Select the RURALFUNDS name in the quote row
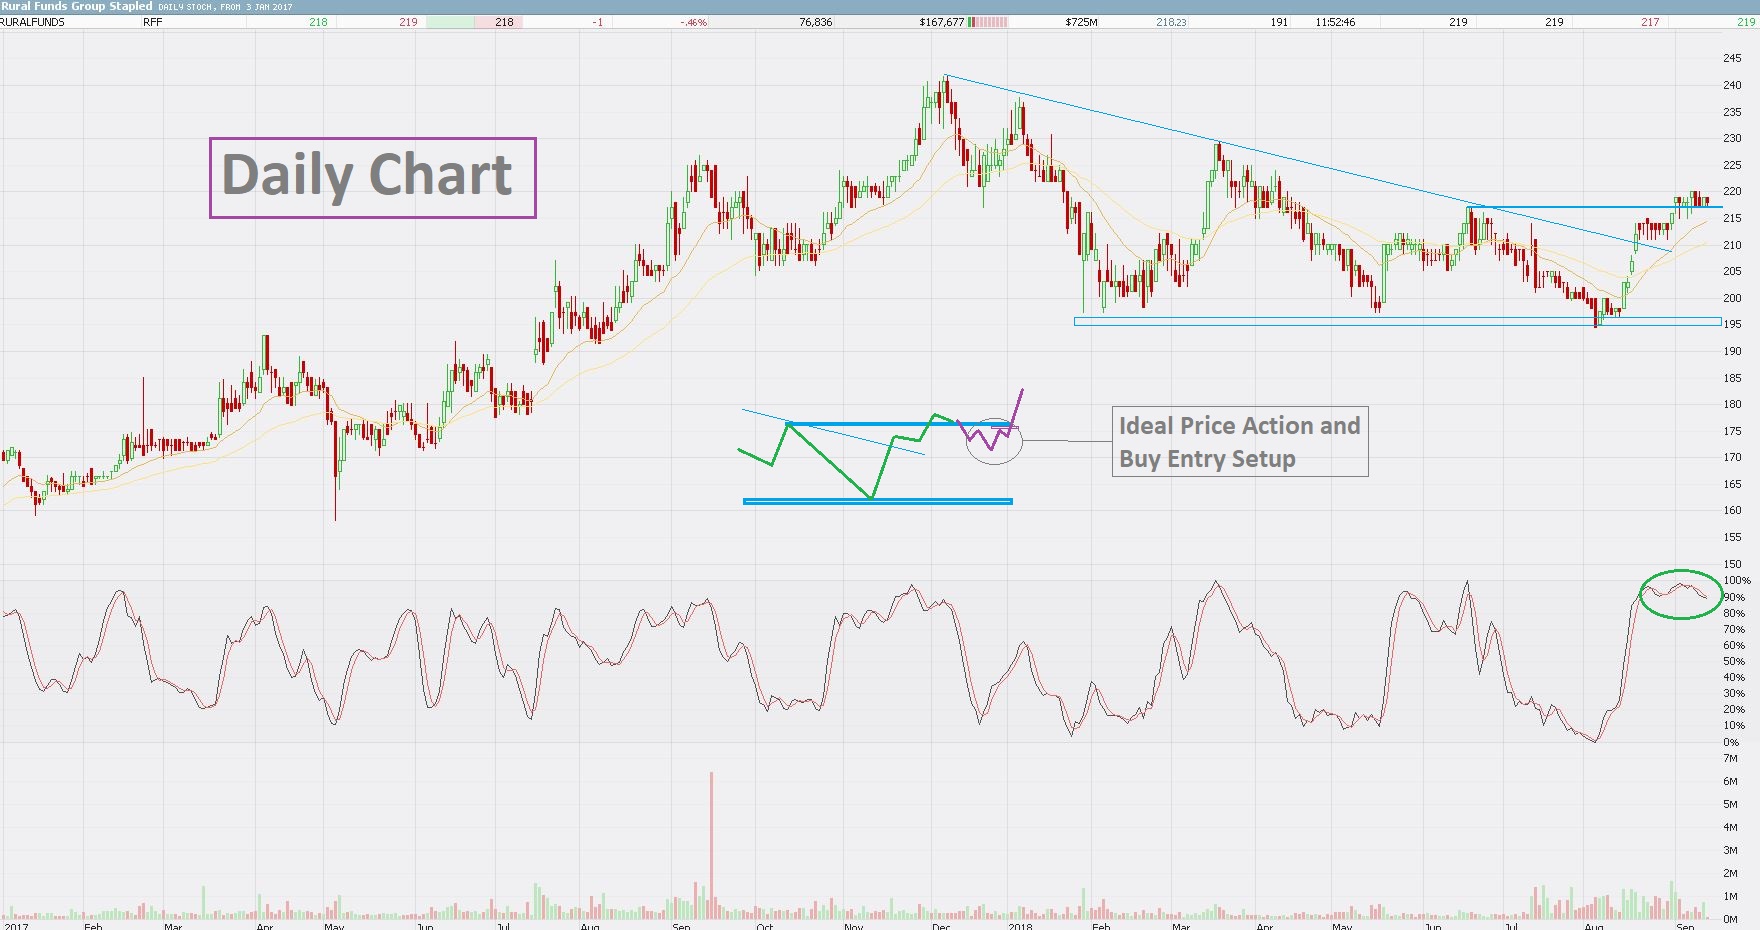The width and height of the screenshot is (1760, 930). pos(33,22)
